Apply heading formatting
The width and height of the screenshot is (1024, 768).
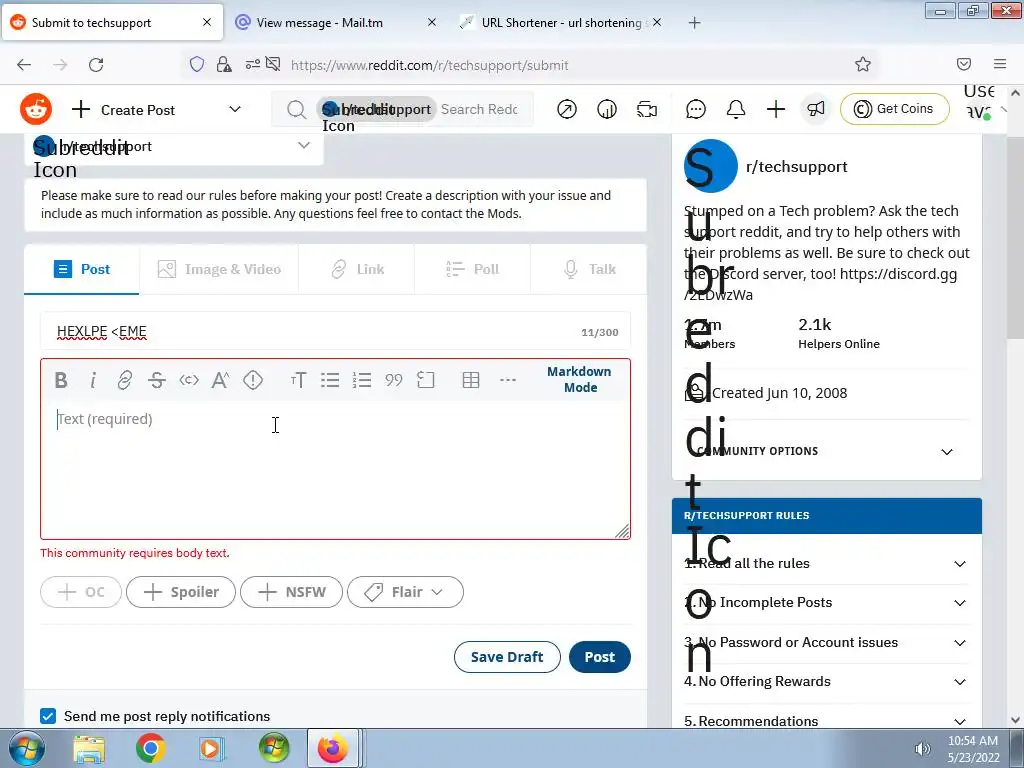pyautogui.click(x=298, y=380)
